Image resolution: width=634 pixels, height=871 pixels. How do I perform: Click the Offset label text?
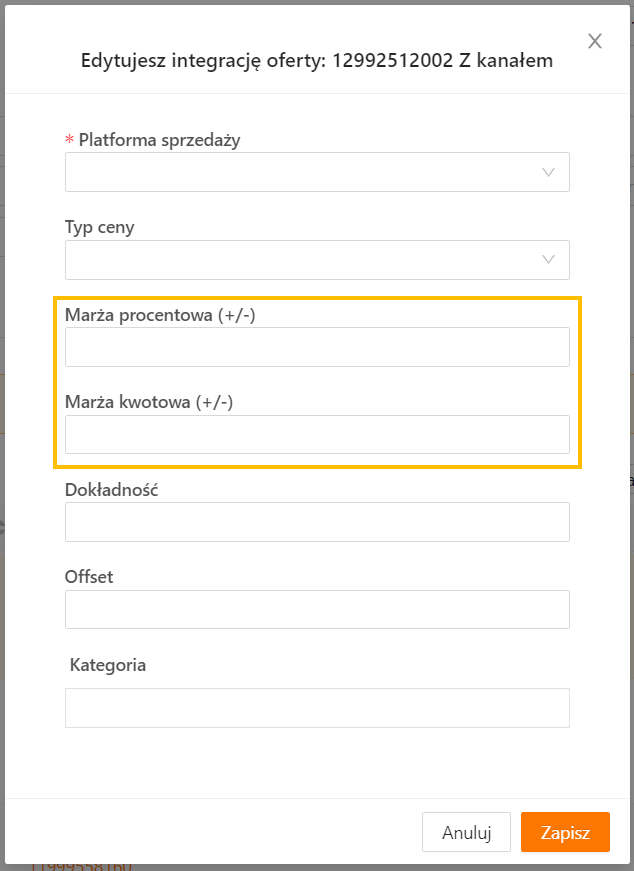click(89, 577)
